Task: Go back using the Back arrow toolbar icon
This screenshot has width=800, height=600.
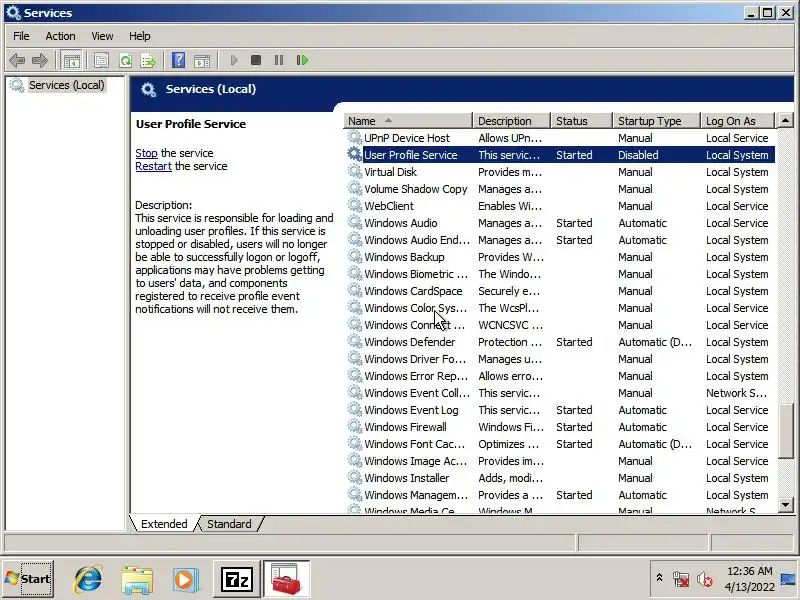Action: (17, 60)
